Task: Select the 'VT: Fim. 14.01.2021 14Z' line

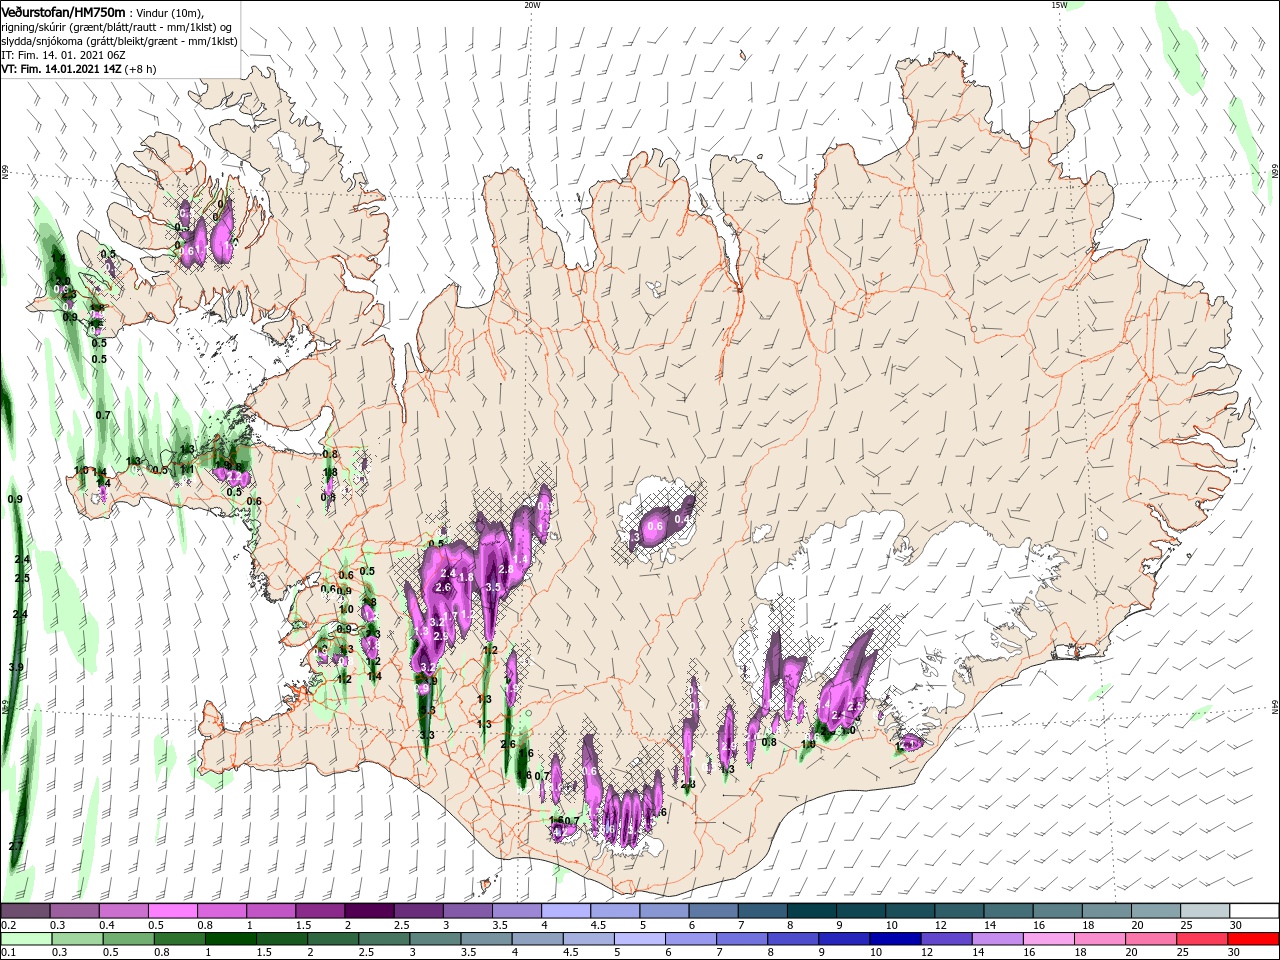Action: point(61,69)
